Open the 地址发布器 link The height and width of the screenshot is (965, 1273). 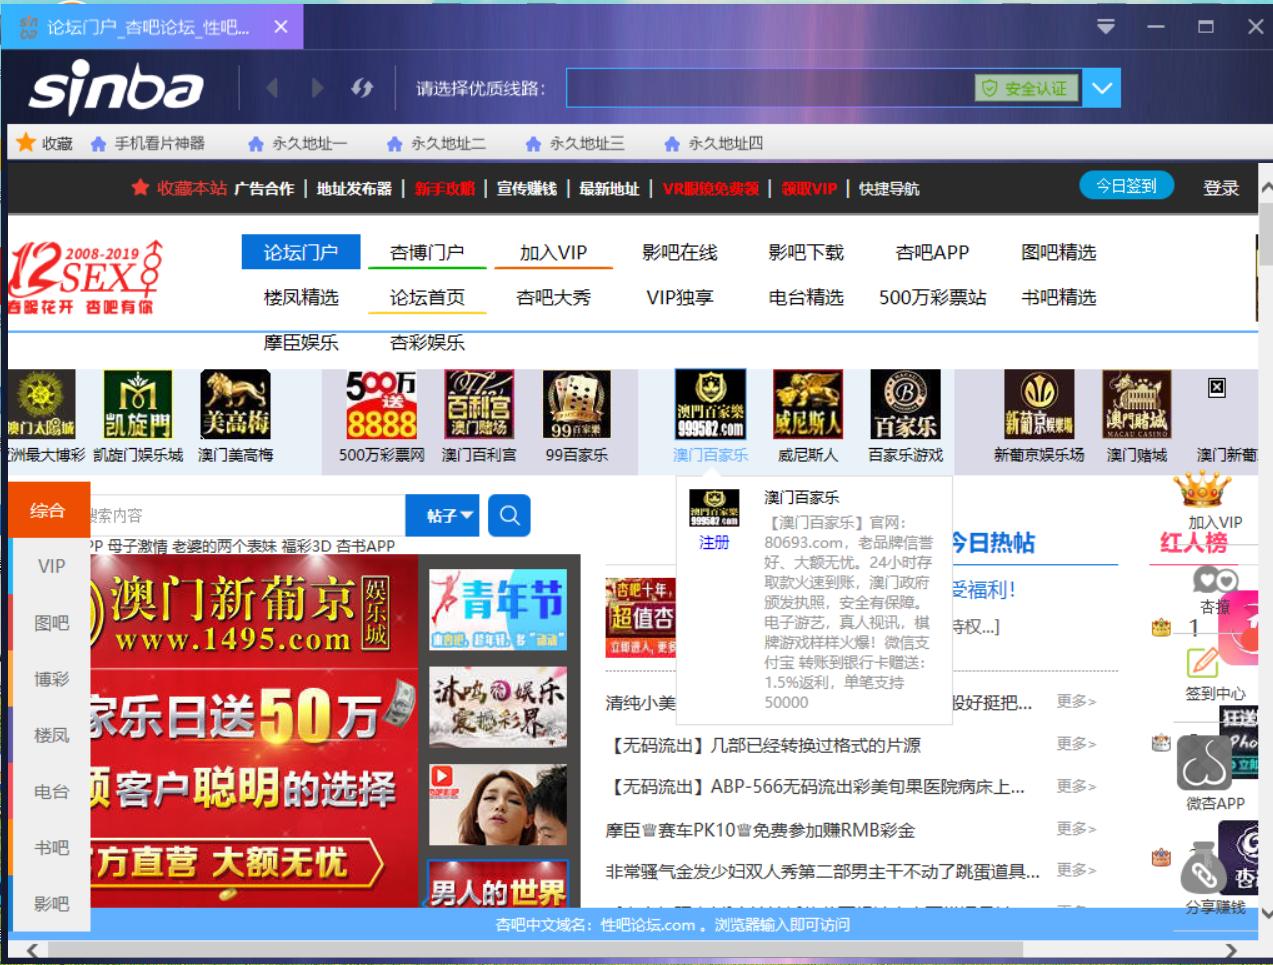[x=354, y=188]
